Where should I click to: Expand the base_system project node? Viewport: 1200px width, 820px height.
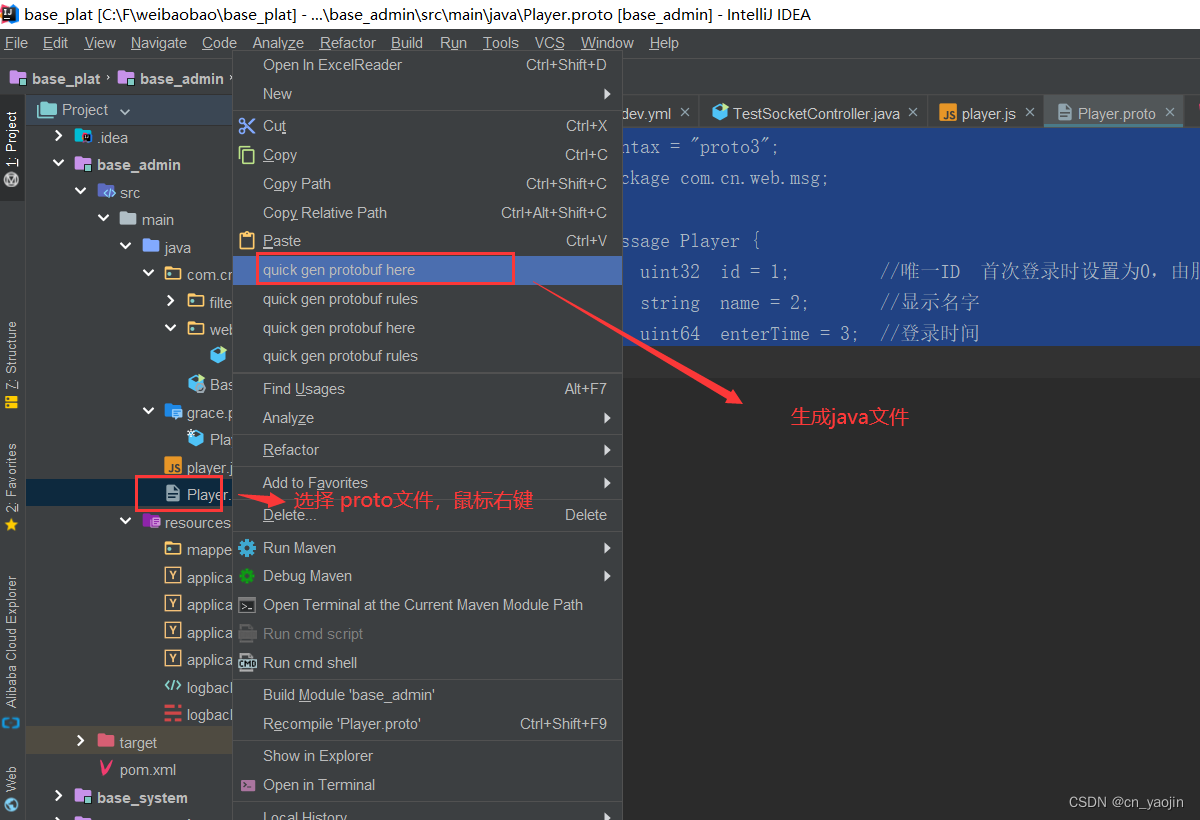(x=58, y=797)
